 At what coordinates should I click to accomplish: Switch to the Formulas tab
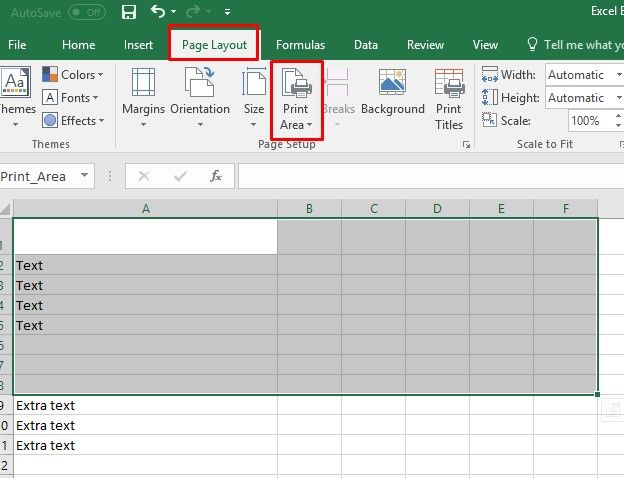[x=300, y=45]
